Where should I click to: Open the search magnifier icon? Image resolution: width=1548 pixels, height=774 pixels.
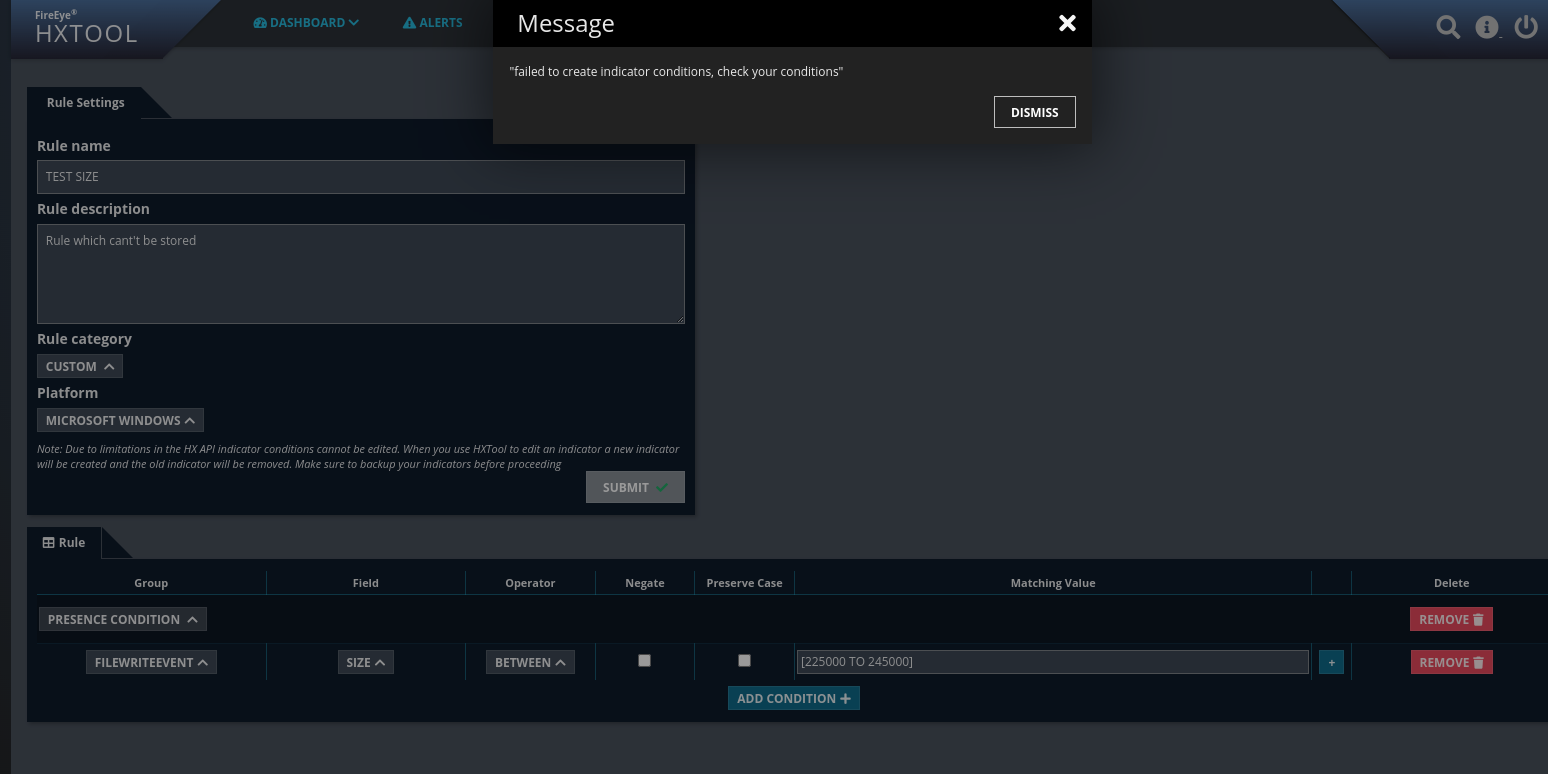click(1447, 27)
